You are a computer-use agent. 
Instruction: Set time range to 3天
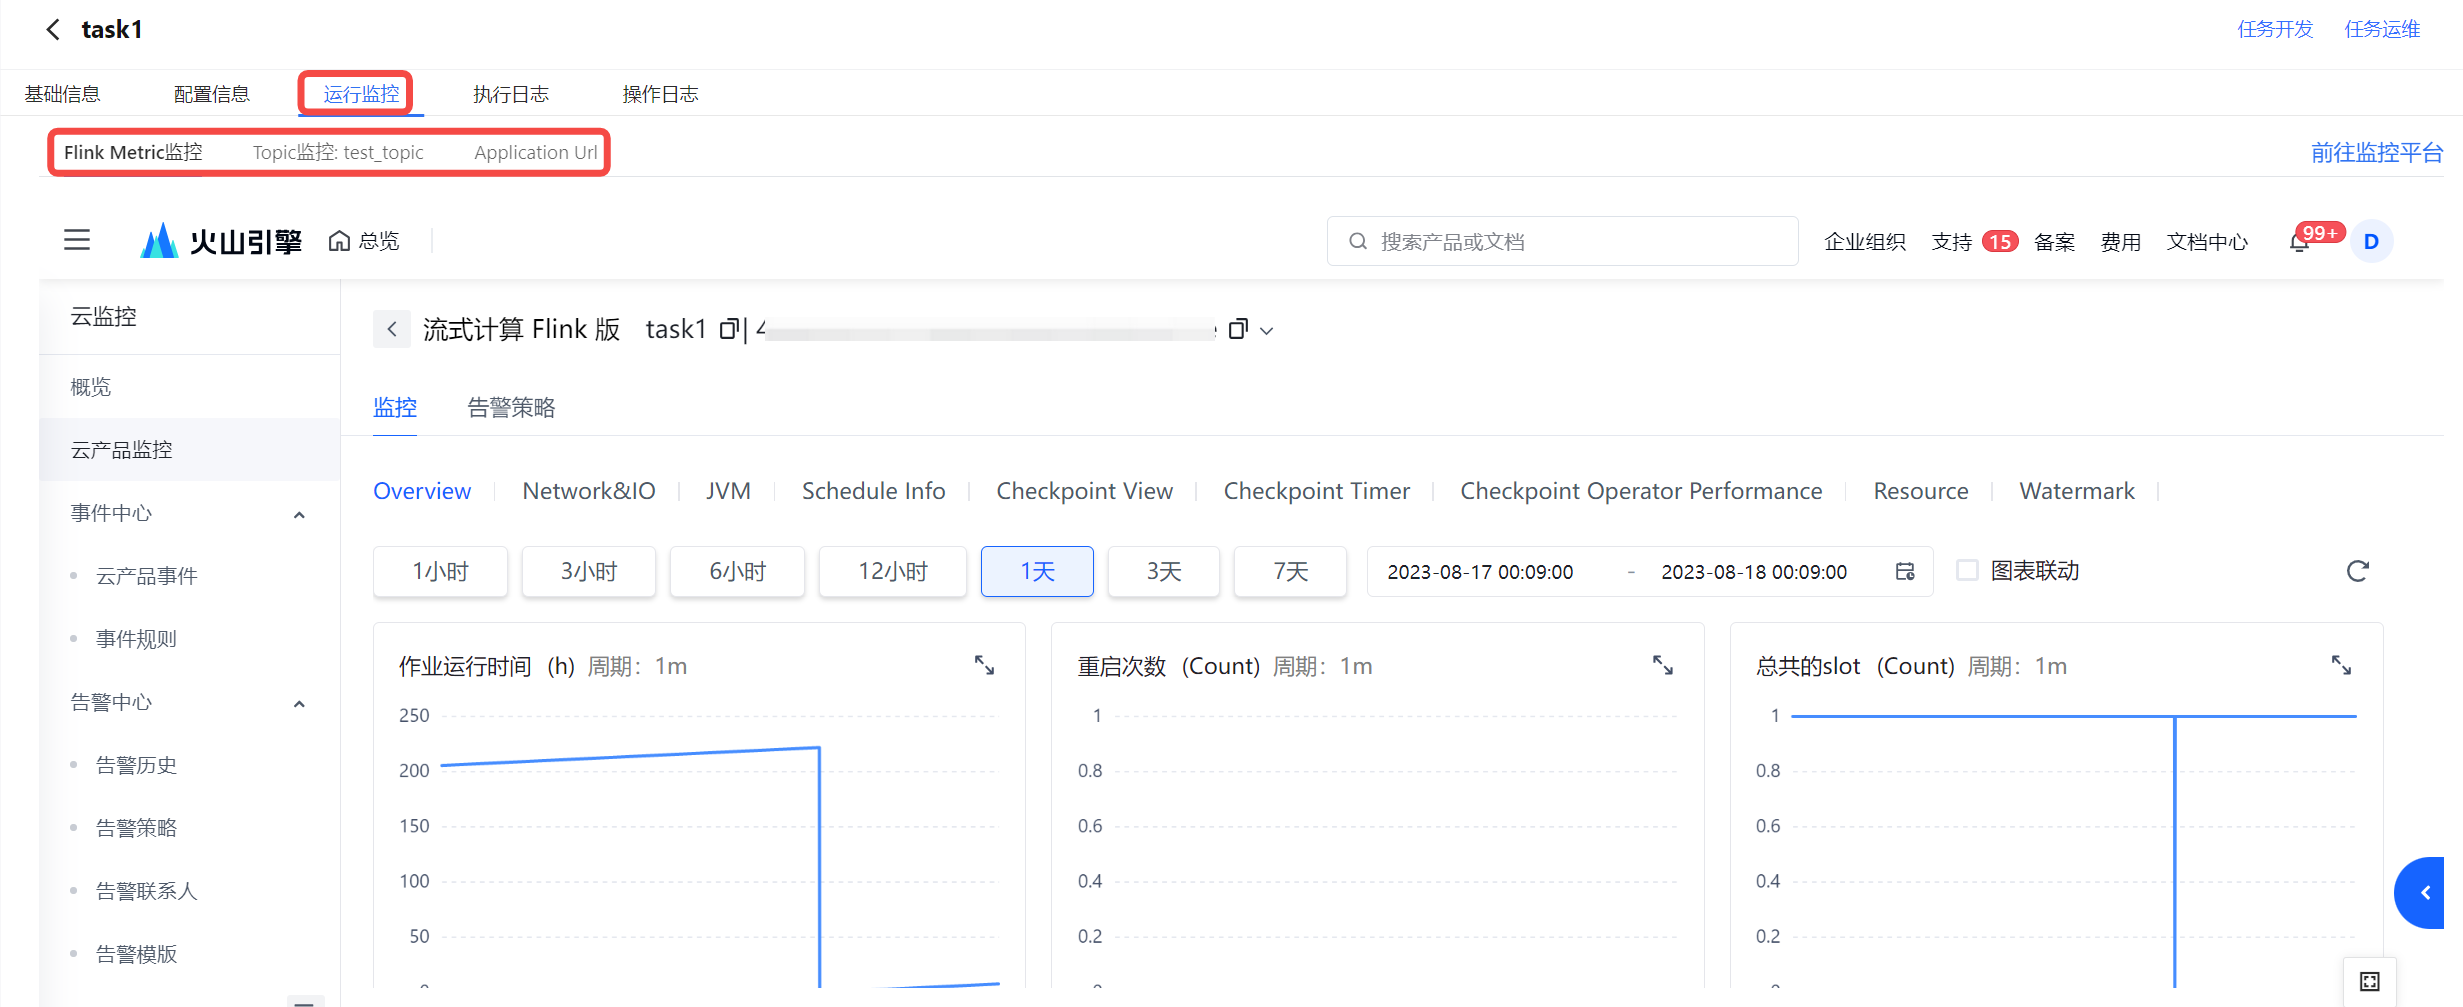point(1164,571)
